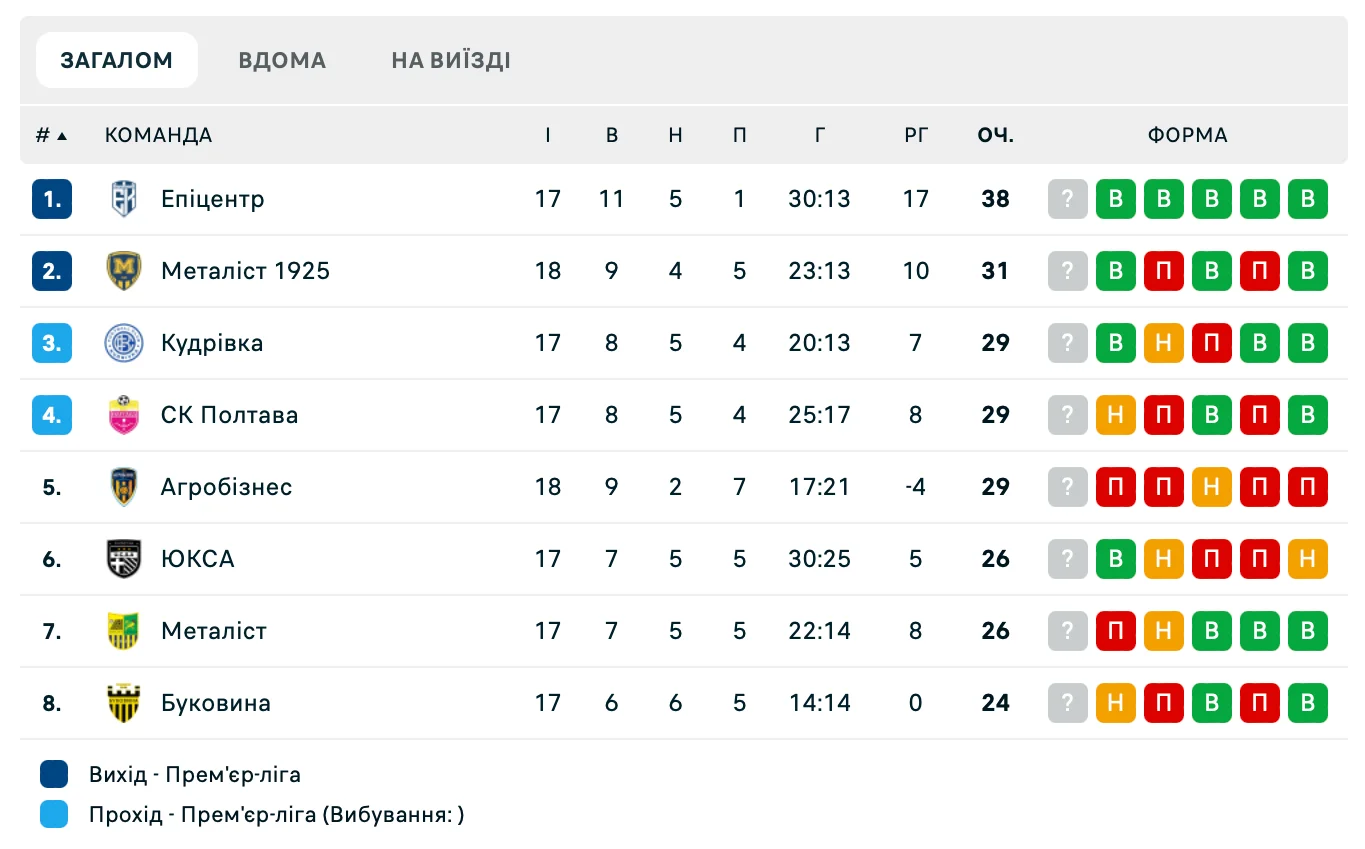Click Епіцентр's gray question mark form badge
This screenshot has width=1365, height=849.
pos(1068,199)
